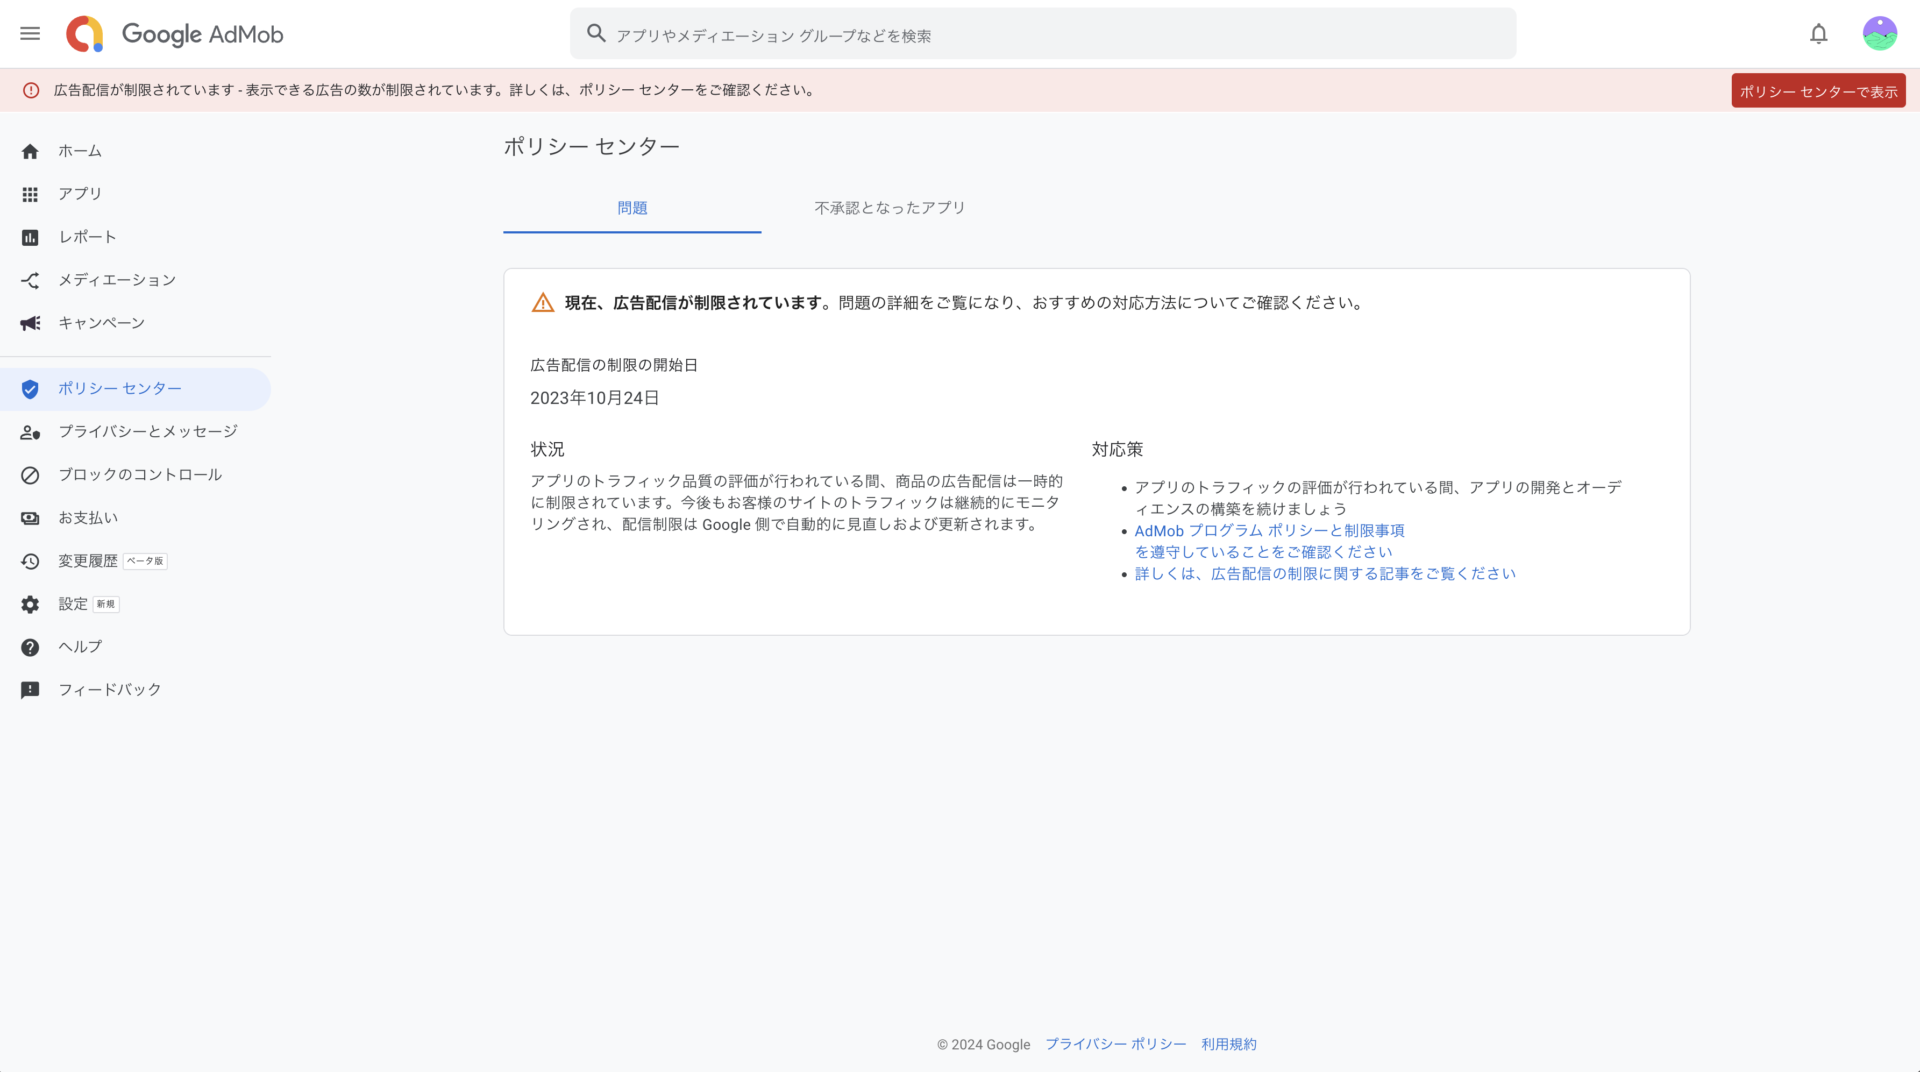Open プライバシー ポリシー footer link
This screenshot has width=1920, height=1072.
1115,1044
